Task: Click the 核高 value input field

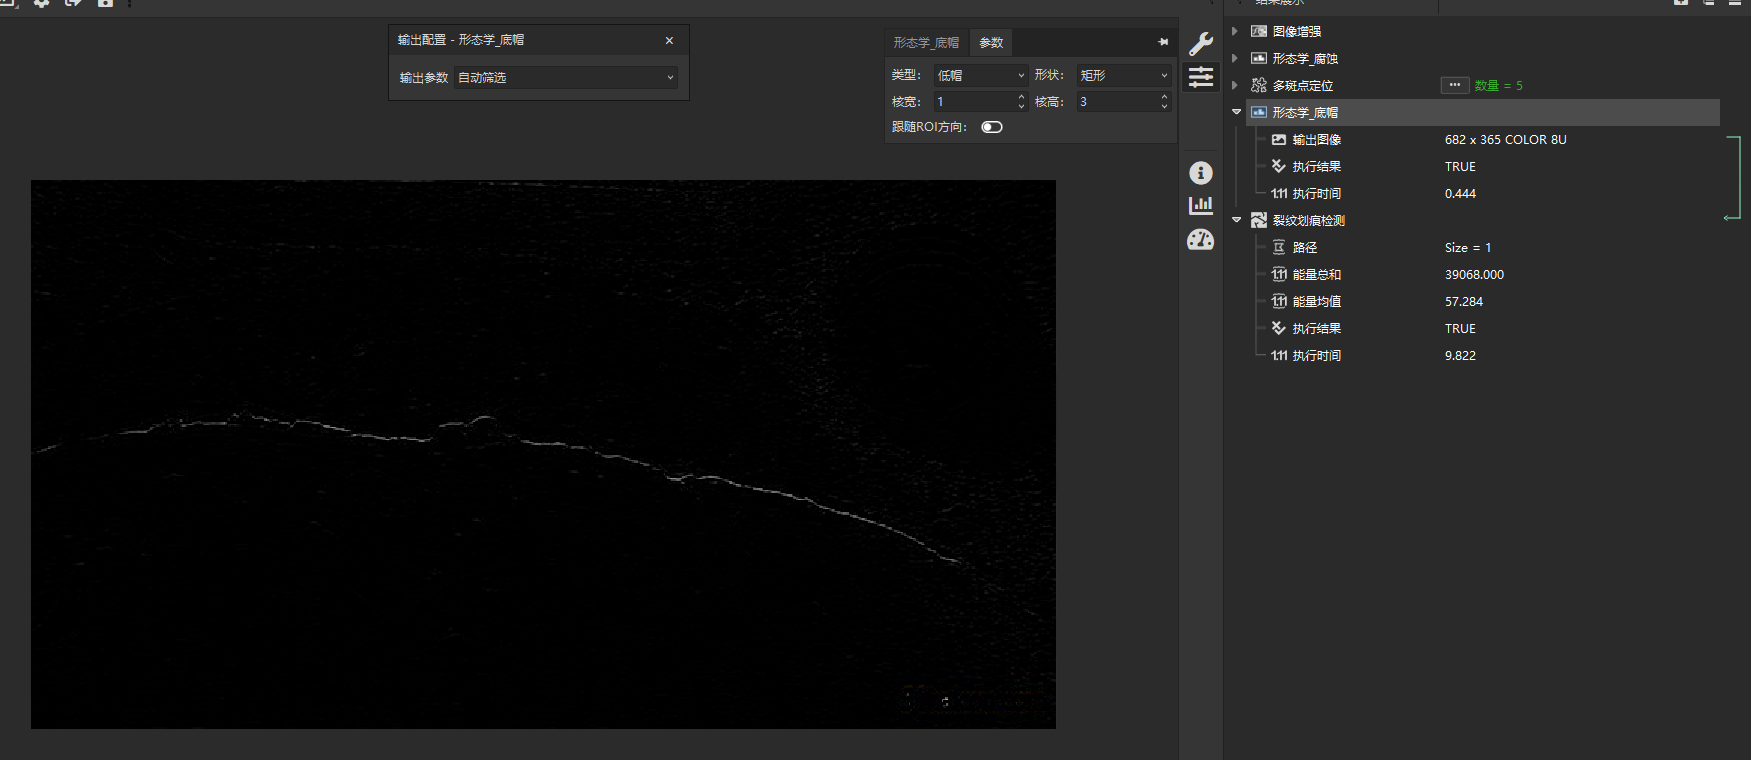Action: click(x=1115, y=102)
